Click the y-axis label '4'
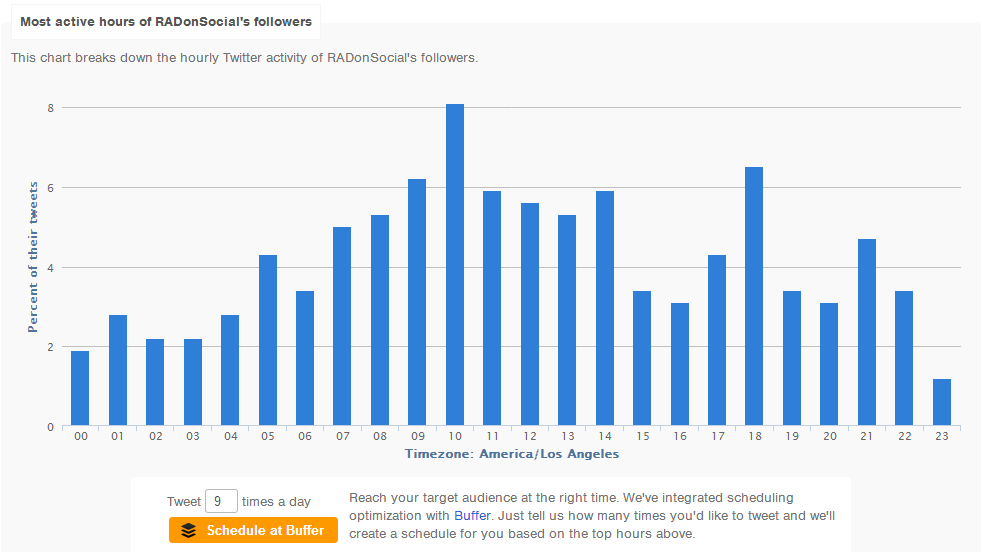983x552 pixels. (x=50, y=268)
